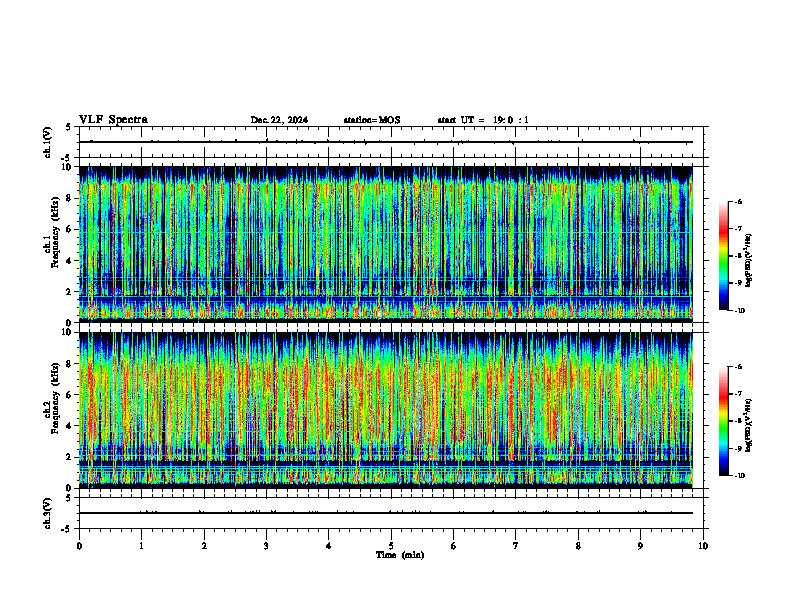This screenshot has height=612, width=792.
Task: Click the "5" tick on ch.1(V) axis
Action: [69, 127]
